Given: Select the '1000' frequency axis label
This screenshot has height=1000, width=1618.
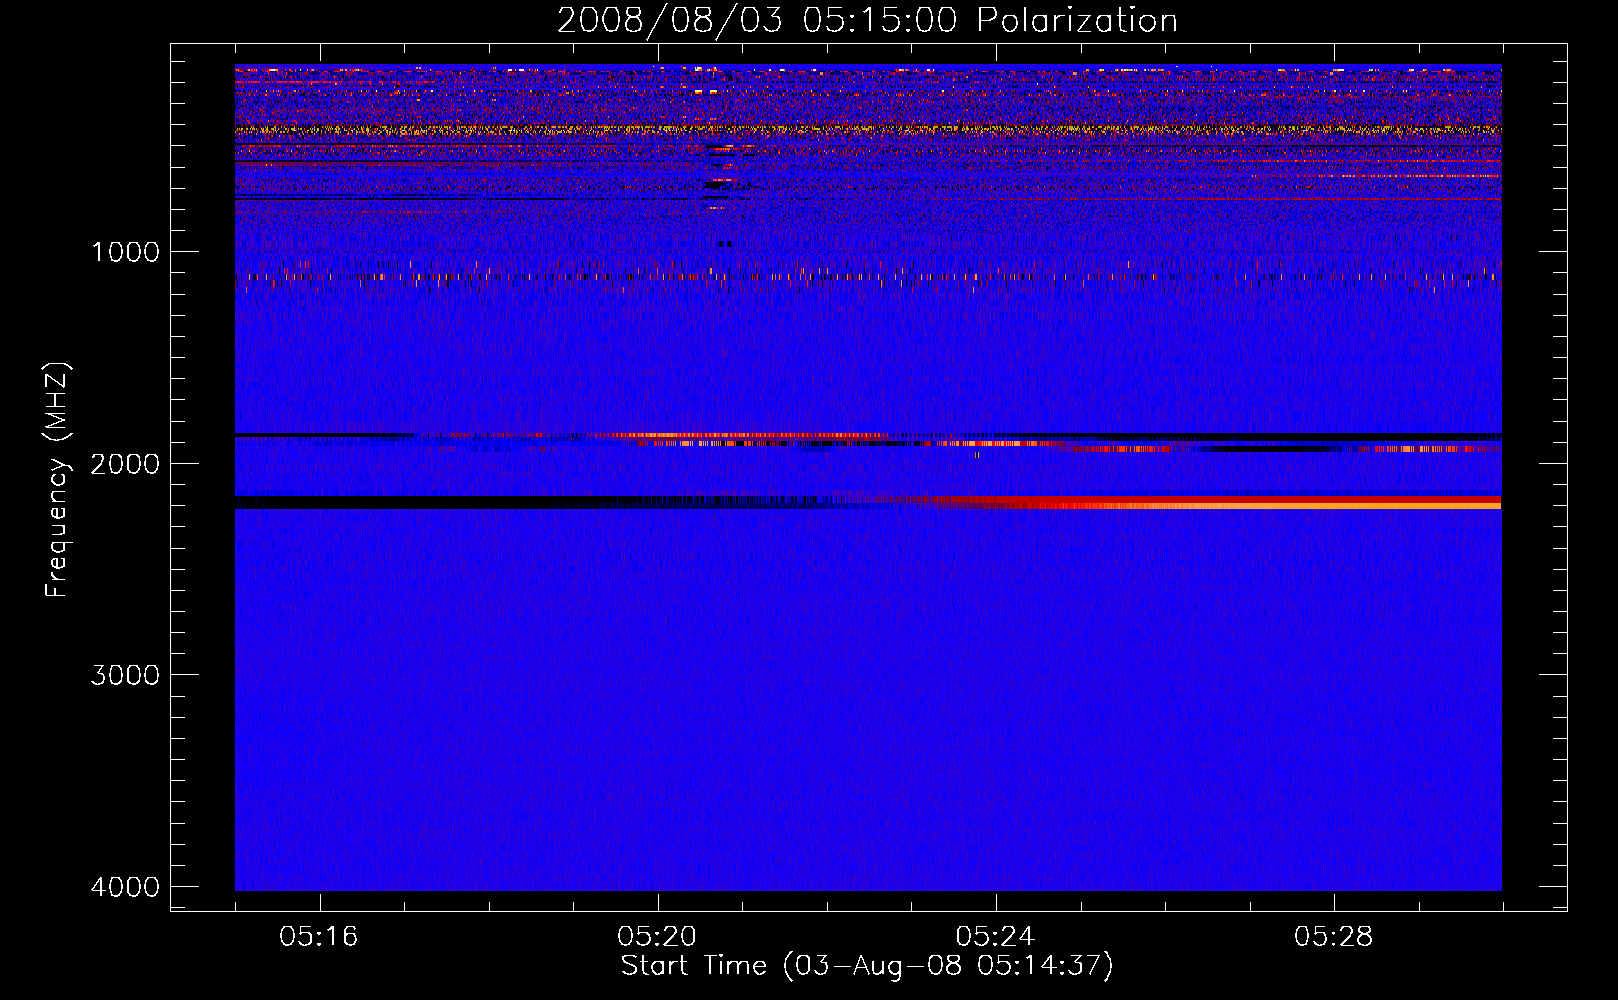Looking at the screenshot, I should tap(125, 252).
